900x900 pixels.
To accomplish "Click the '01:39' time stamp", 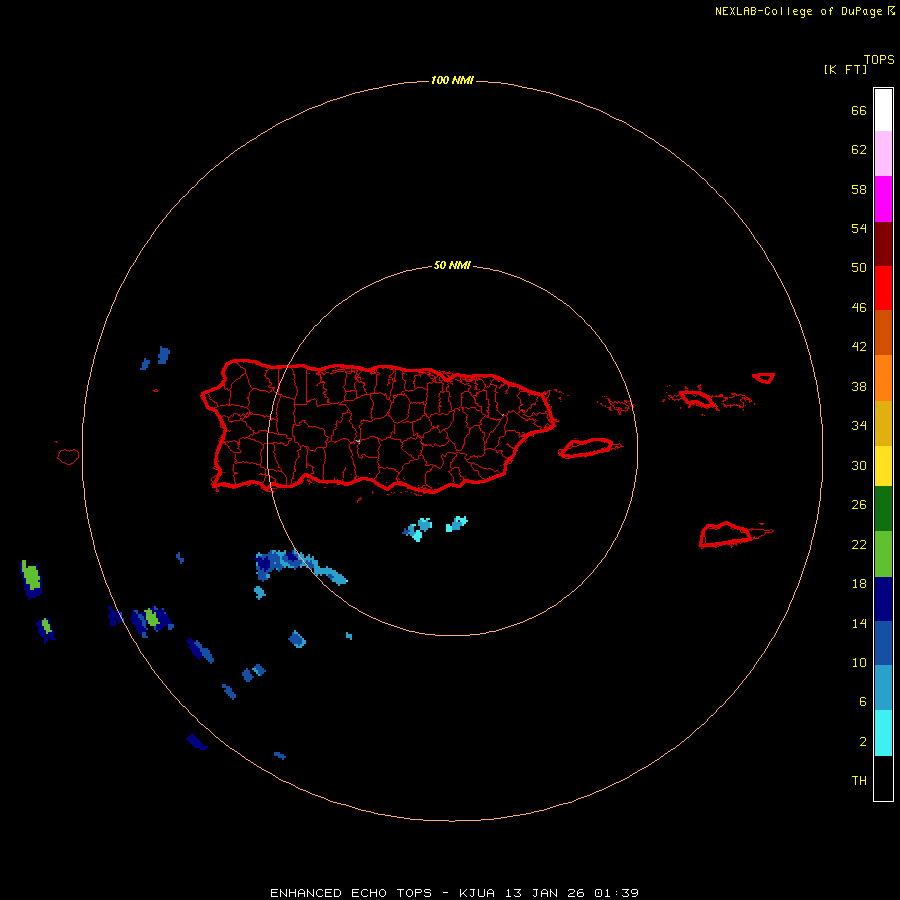I will [616, 893].
